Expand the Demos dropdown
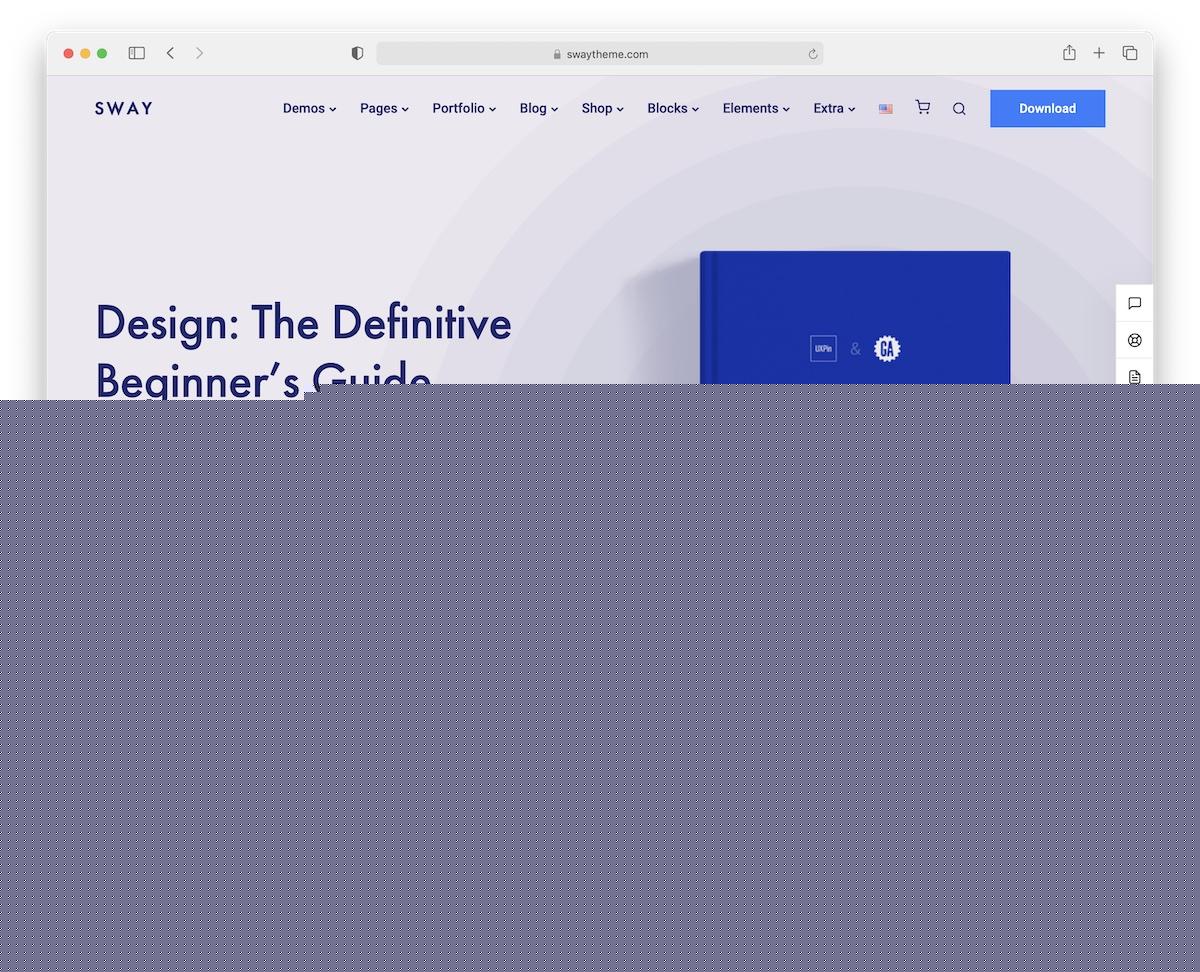Viewport: 1200px width, 972px height. tap(310, 108)
